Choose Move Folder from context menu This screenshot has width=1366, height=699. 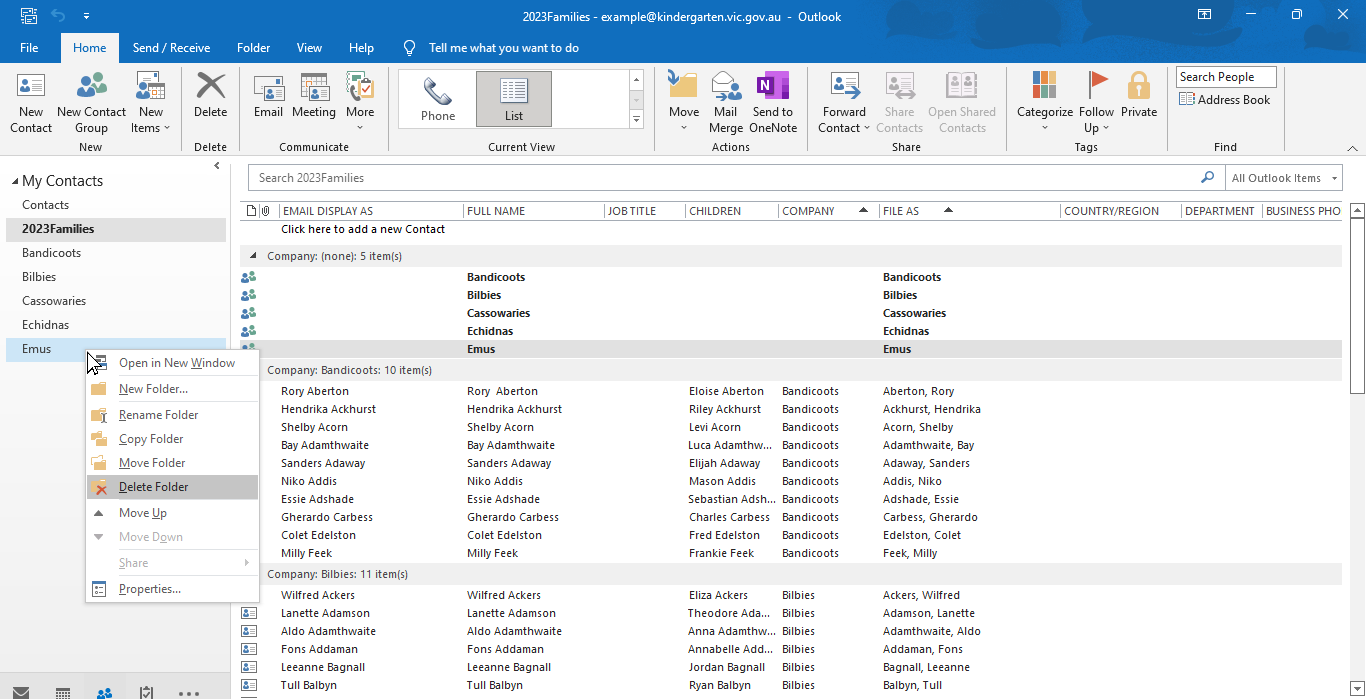click(x=172, y=463)
